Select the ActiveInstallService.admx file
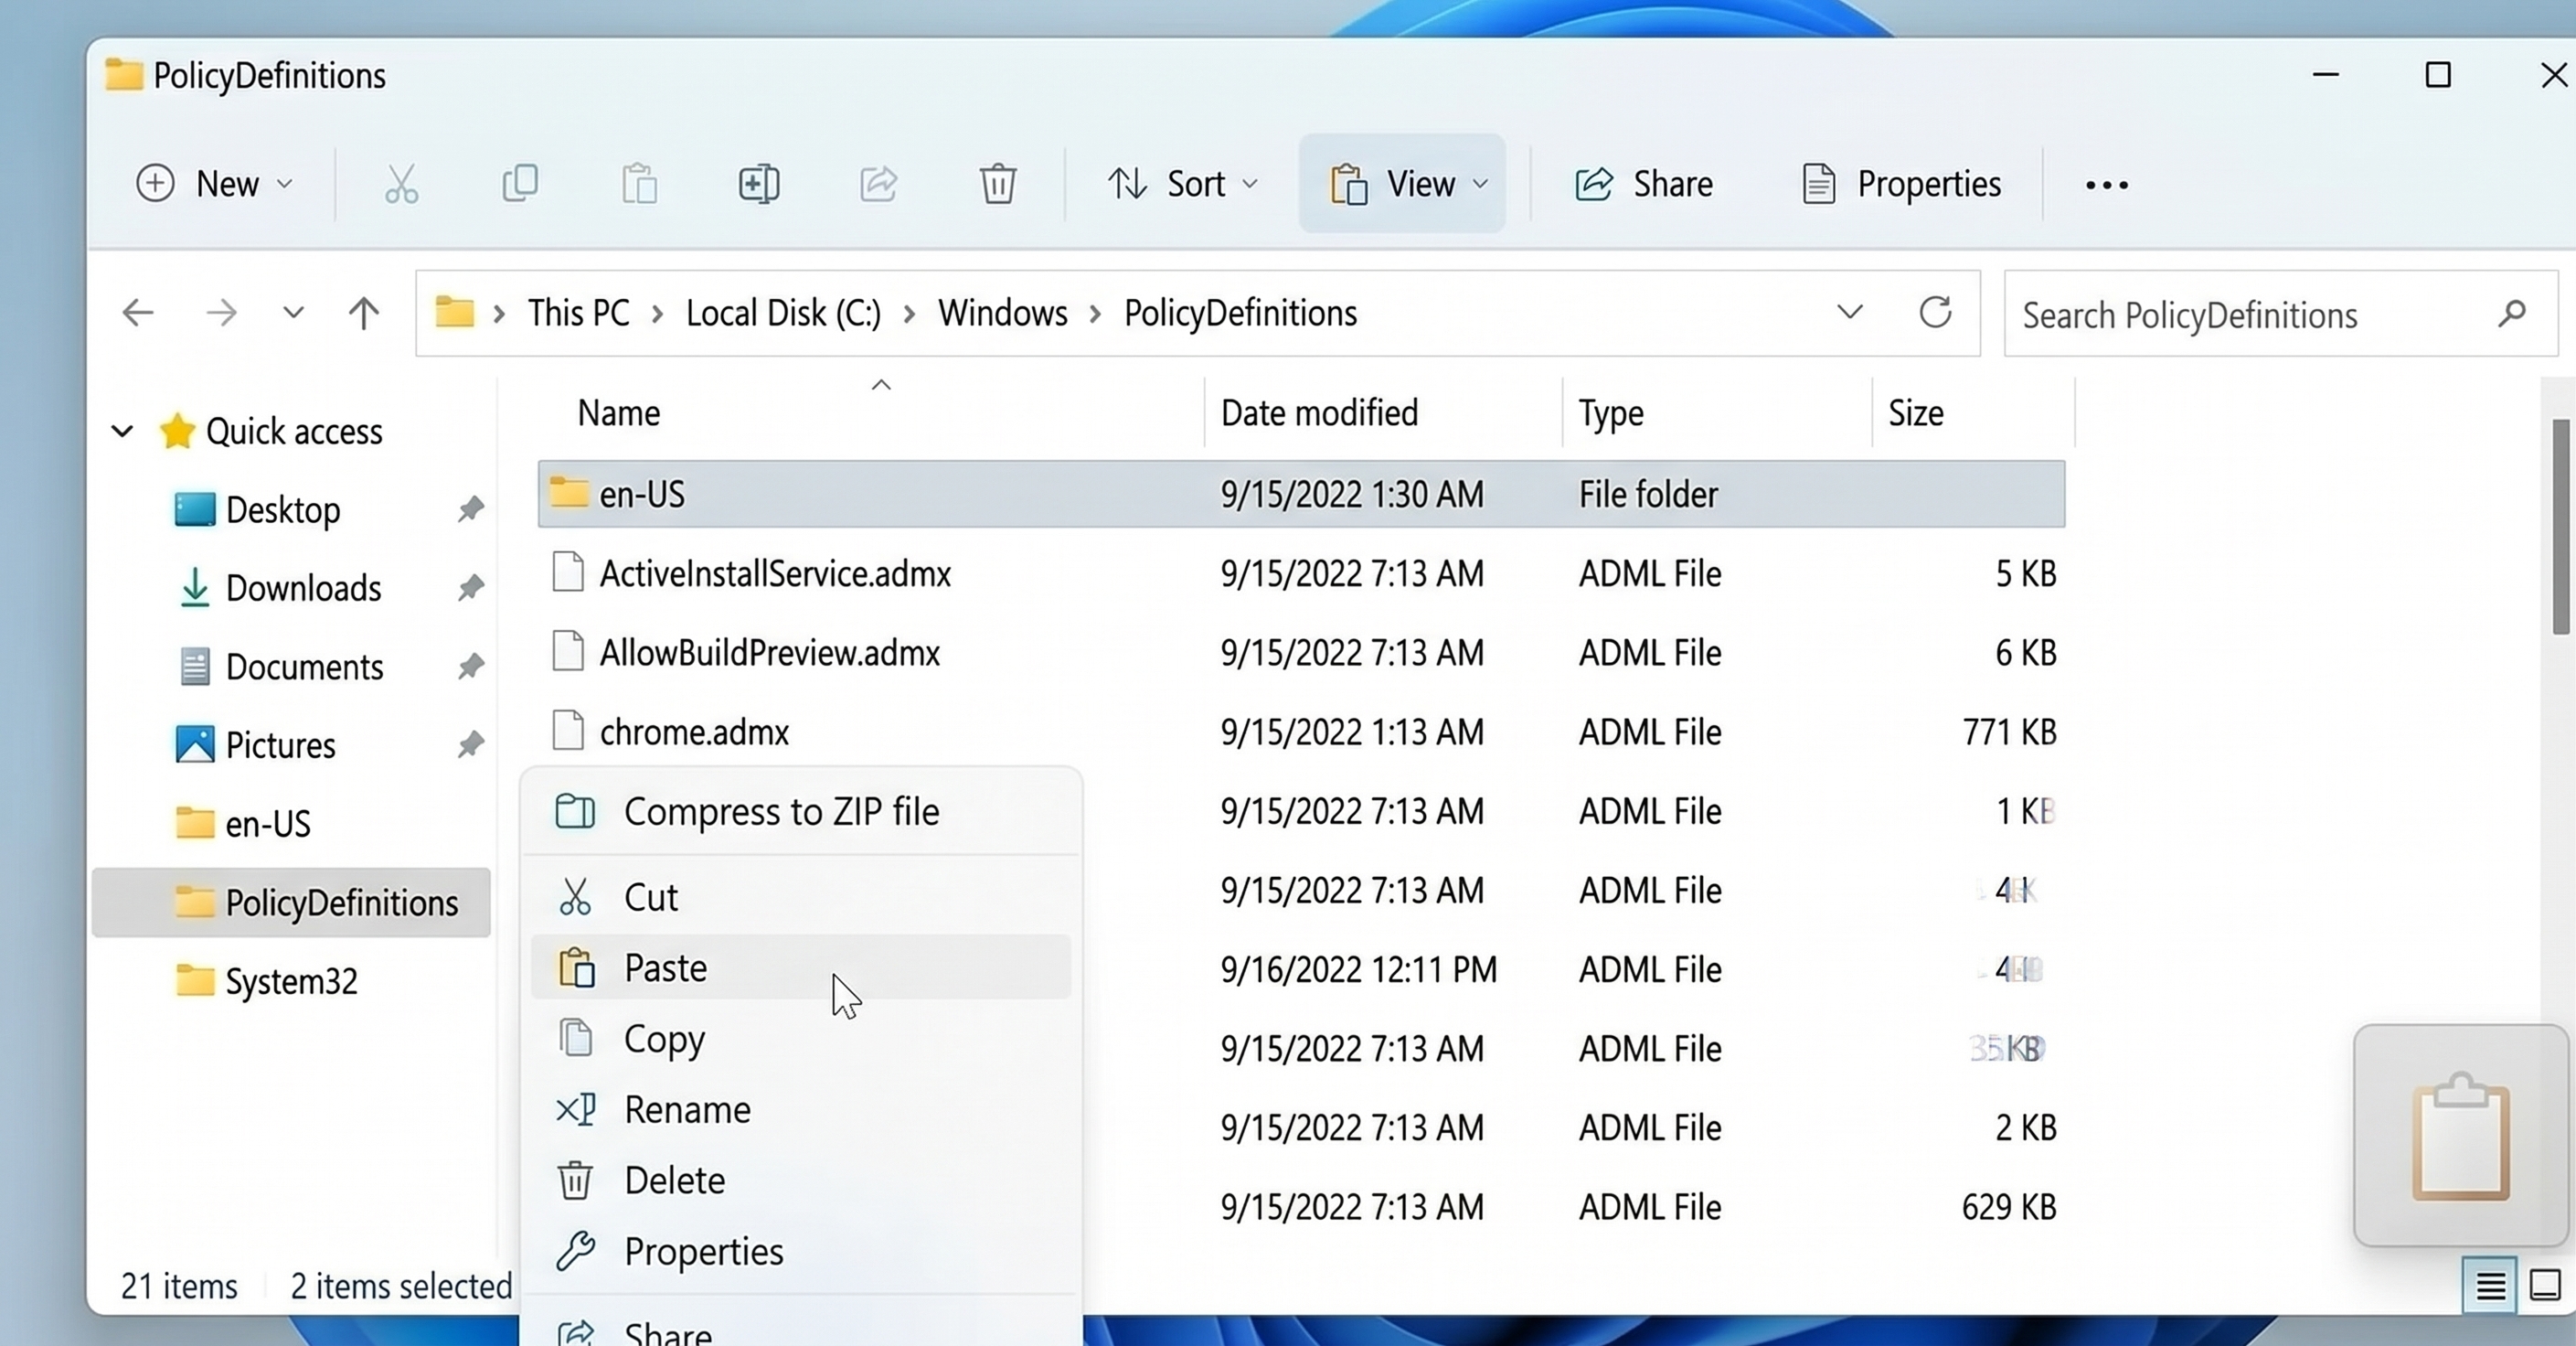This screenshot has width=2576, height=1346. pos(1301,573)
